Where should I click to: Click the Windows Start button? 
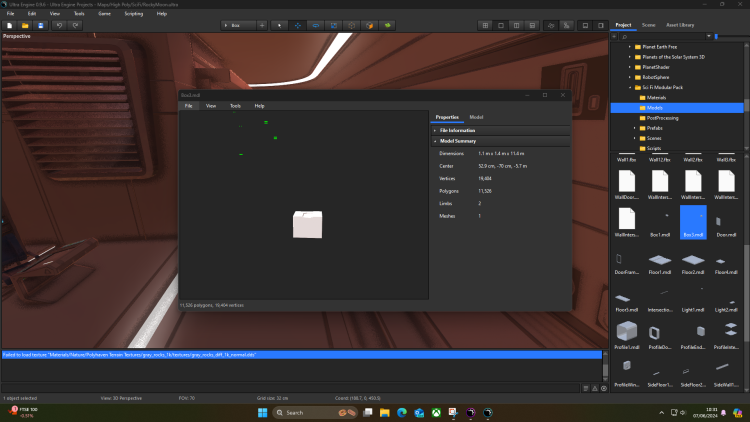[x=263, y=412]
